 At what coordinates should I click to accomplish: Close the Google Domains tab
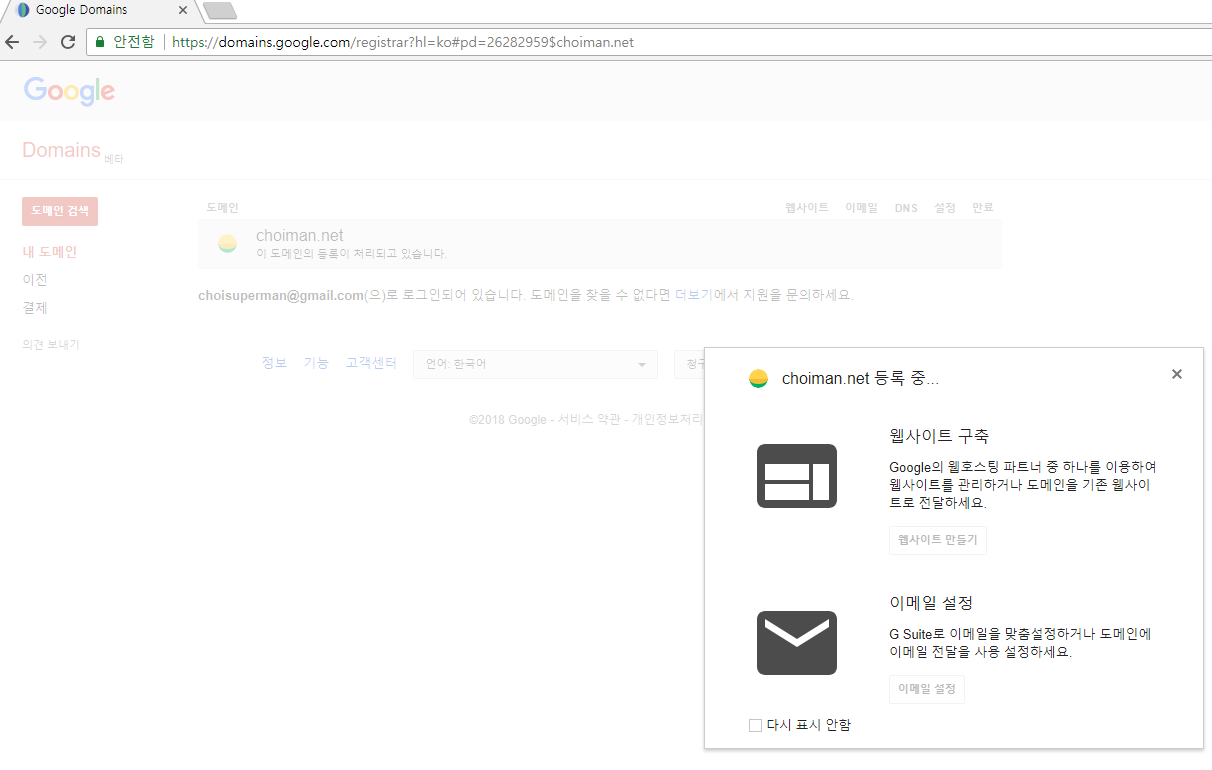[x=183, y=10]
